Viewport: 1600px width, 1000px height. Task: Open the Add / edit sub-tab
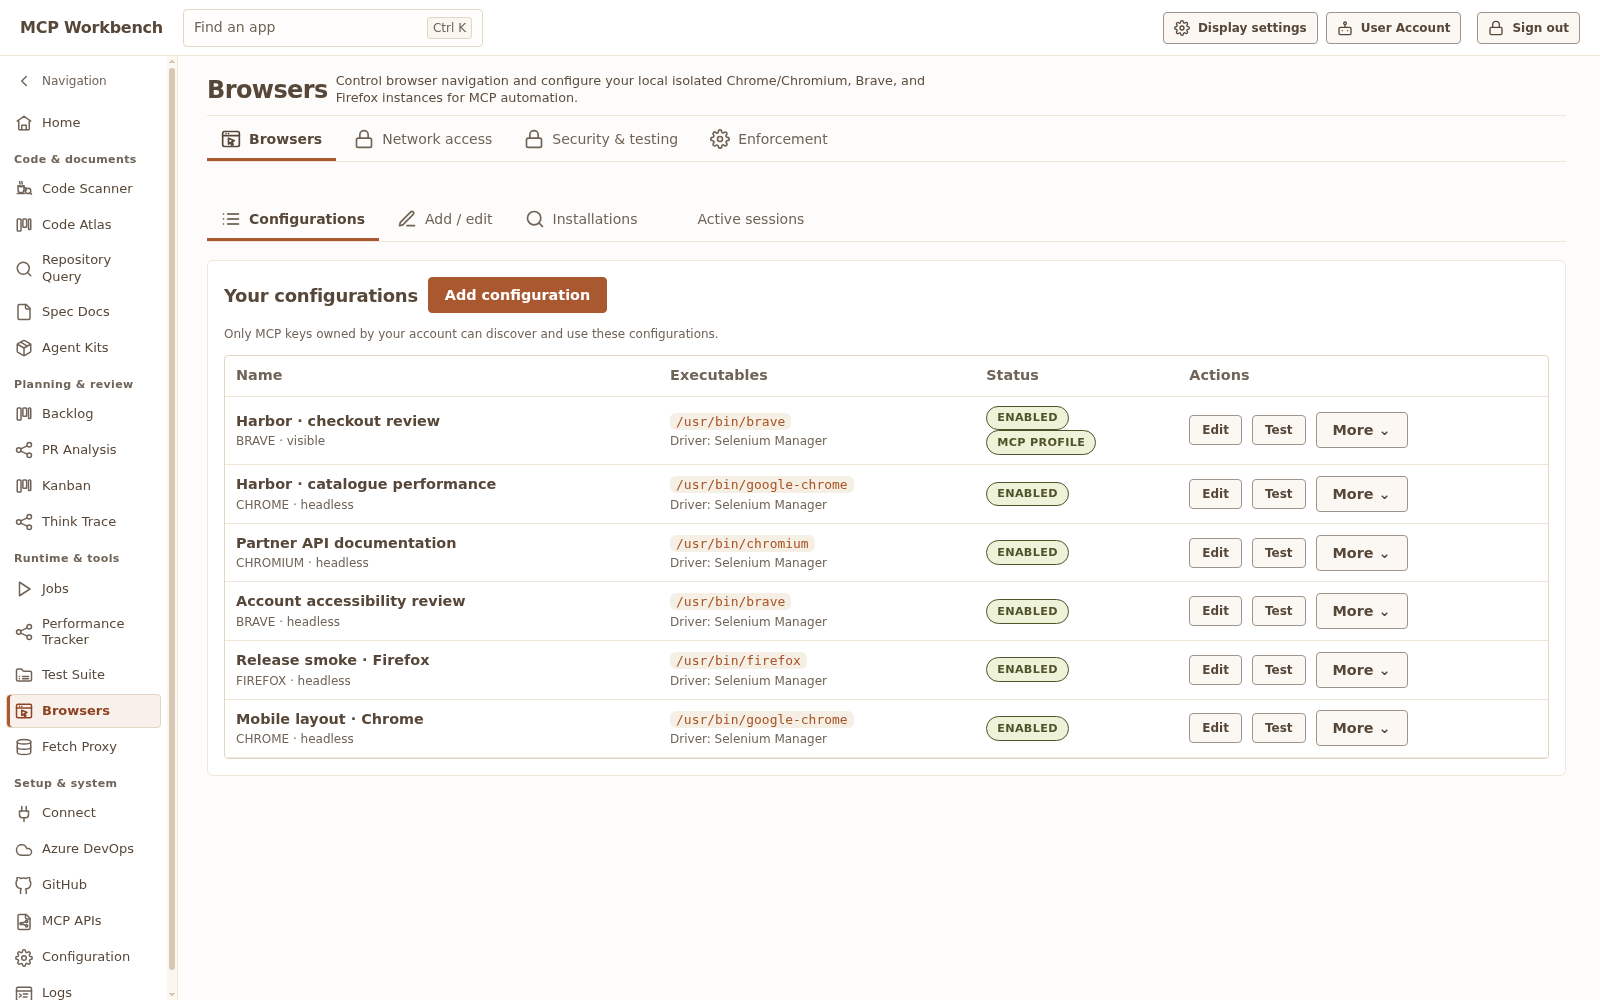coord(445,219)
